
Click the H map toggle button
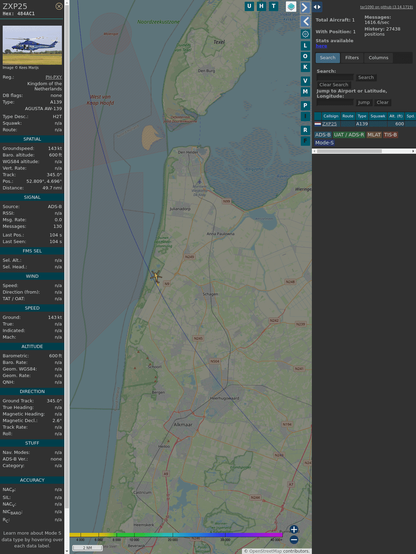click(x=261, y=6)
